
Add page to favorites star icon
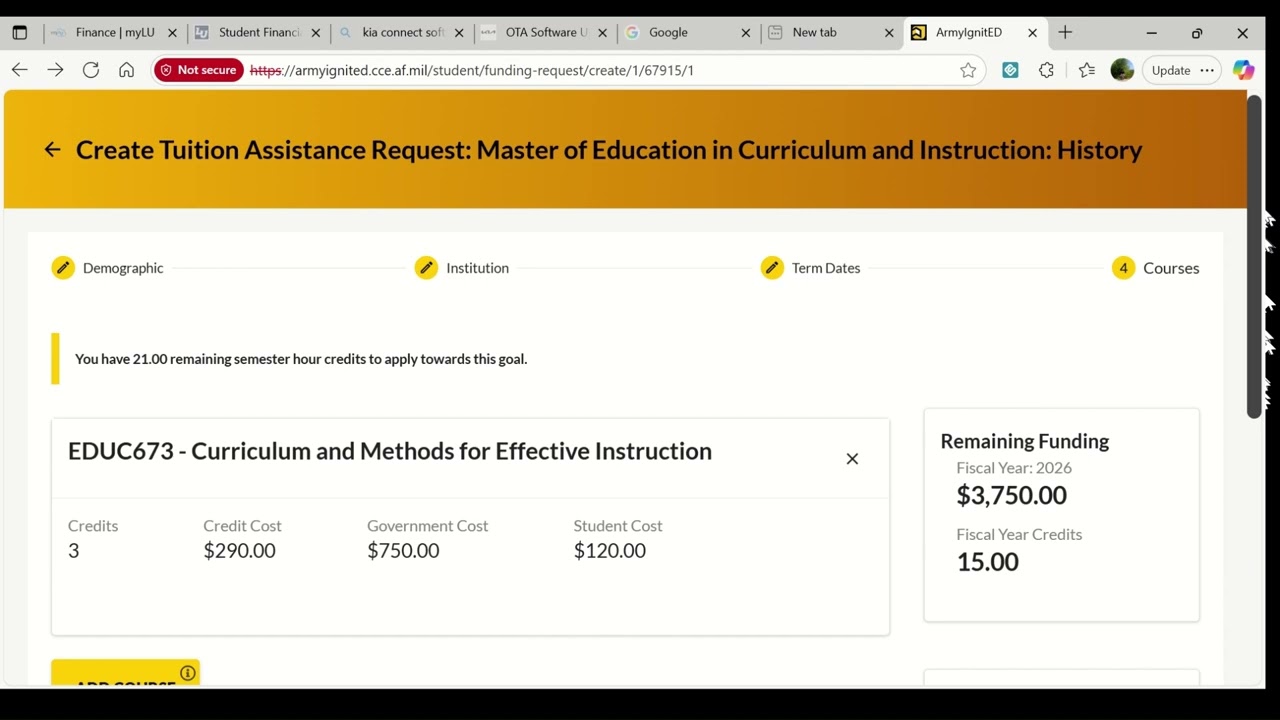click(x=968, y=70)
